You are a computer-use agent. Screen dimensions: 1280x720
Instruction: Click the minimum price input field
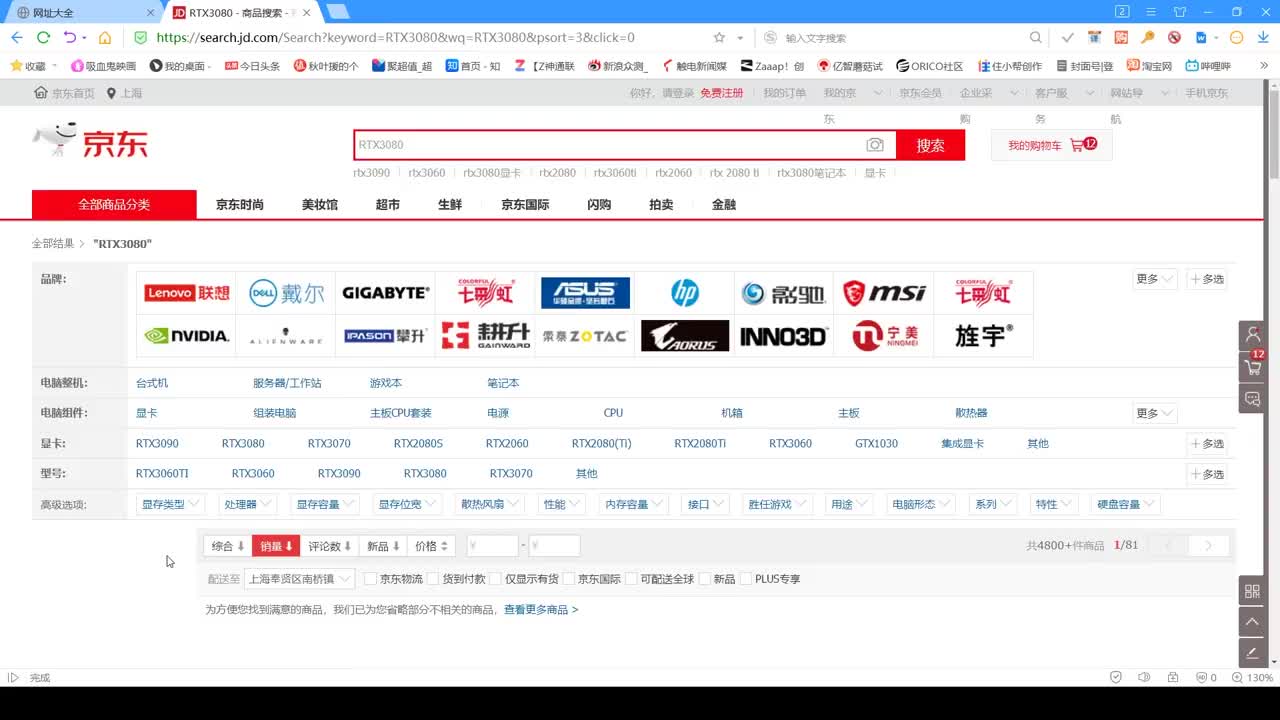click(493, 546)
